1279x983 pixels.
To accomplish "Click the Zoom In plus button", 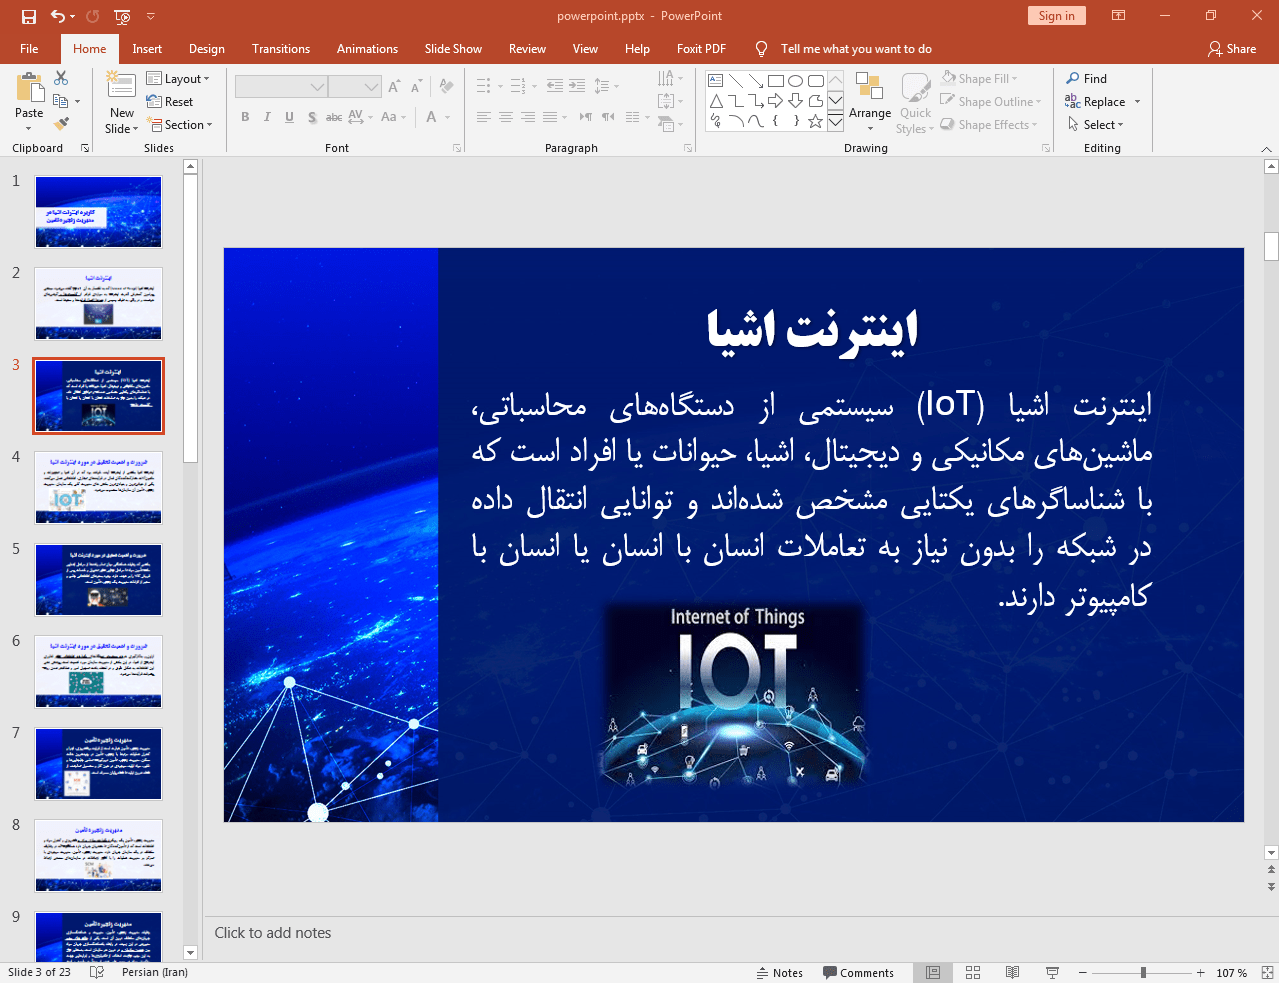I will (x=1201, y=973).
